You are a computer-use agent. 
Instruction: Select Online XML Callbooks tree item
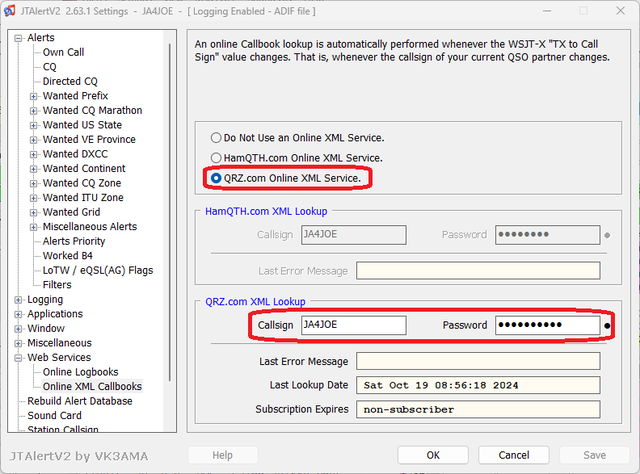92,386
